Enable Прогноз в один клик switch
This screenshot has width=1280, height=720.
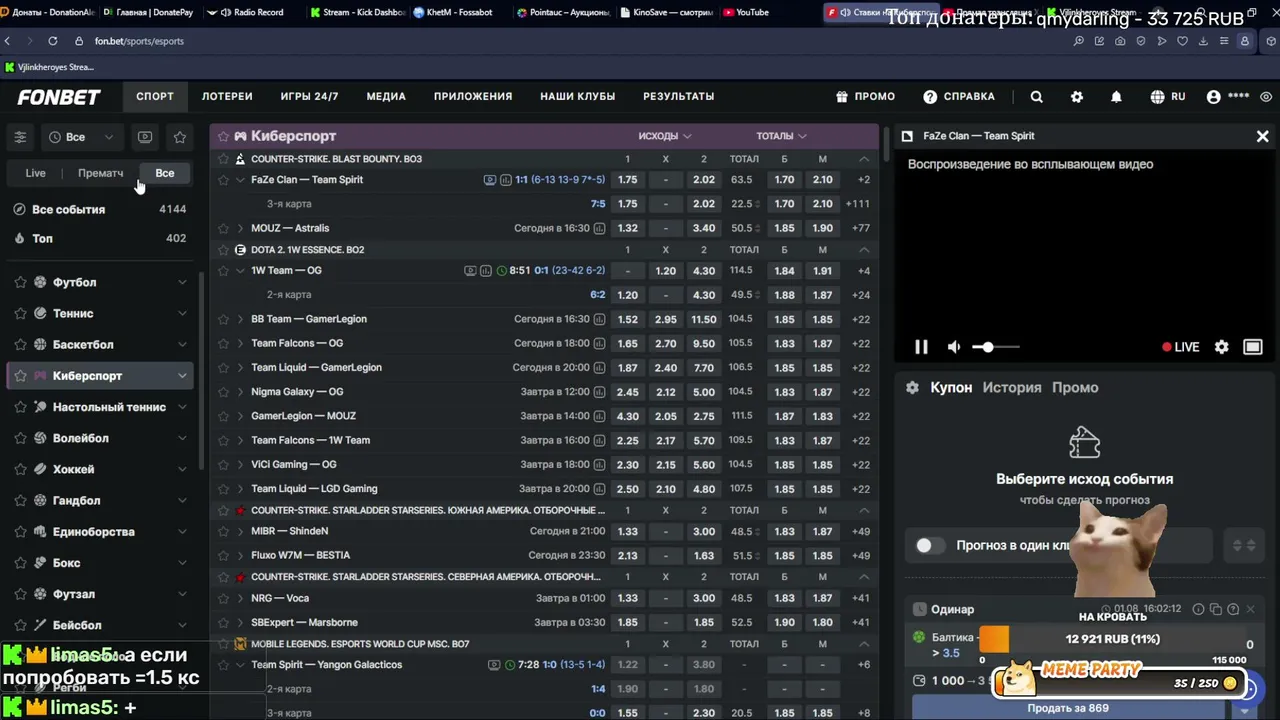(x=930, y=546)
